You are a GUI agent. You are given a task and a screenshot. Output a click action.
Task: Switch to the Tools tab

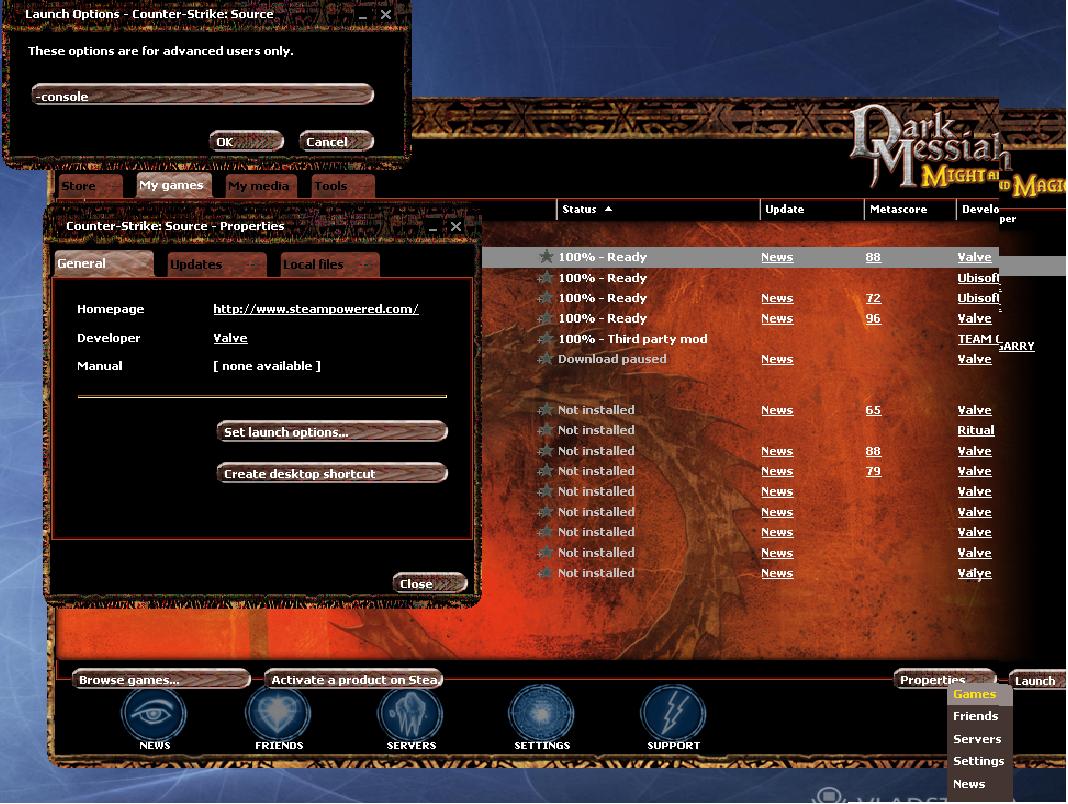[341, 185]
